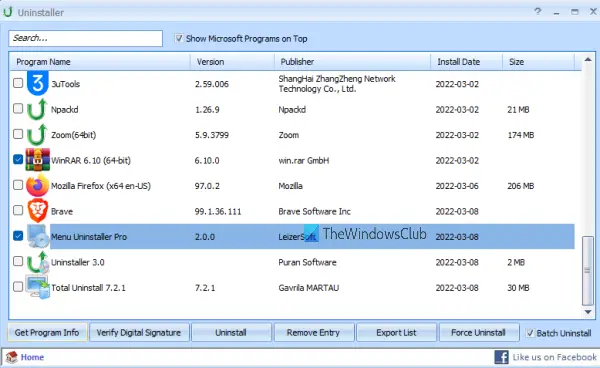Screen dimensions: 600x368
Task: Tick the Uninstaller 3.0 checkbox
Action: point(18,261)
